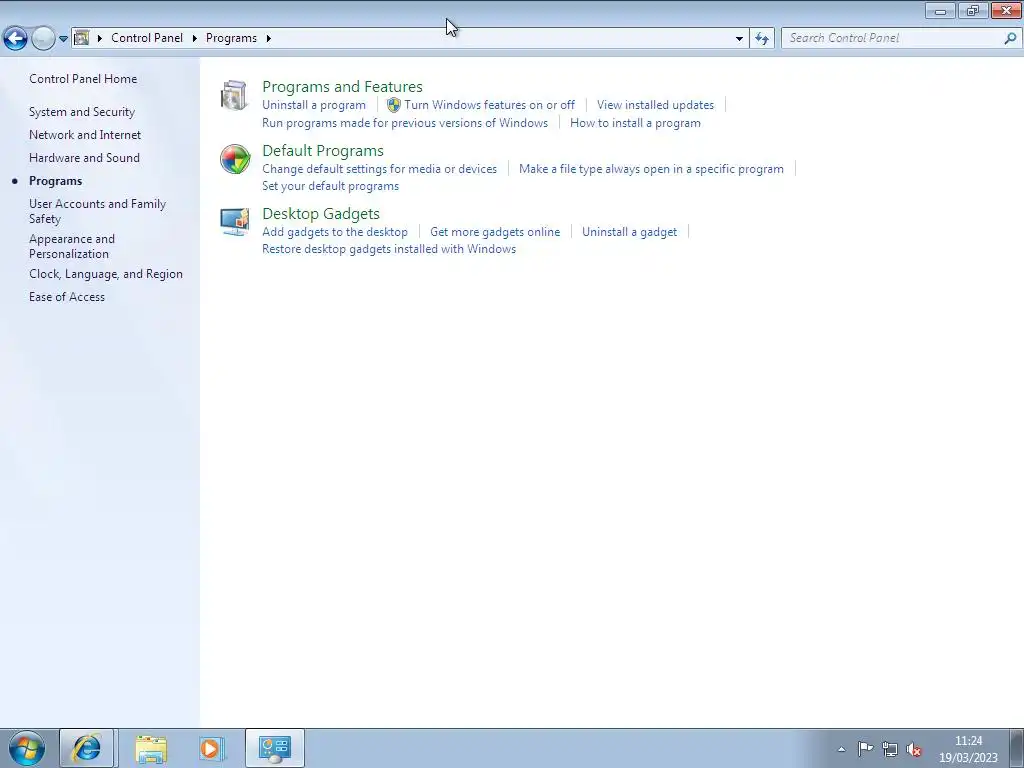This screenshot has height=768, width=1024.
Task: Open the Action Center flag icon
Action: click(865, 749)
